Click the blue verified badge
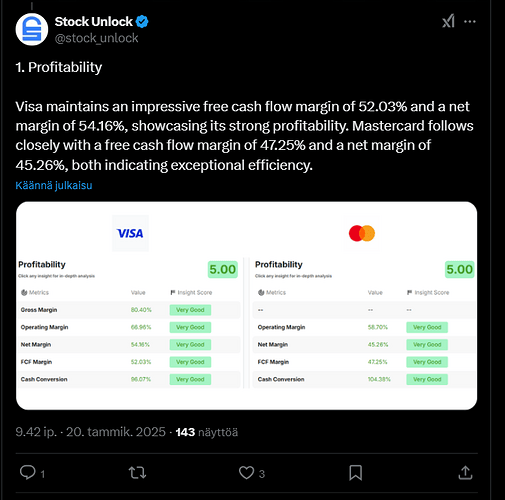 (x=142, y=22)
